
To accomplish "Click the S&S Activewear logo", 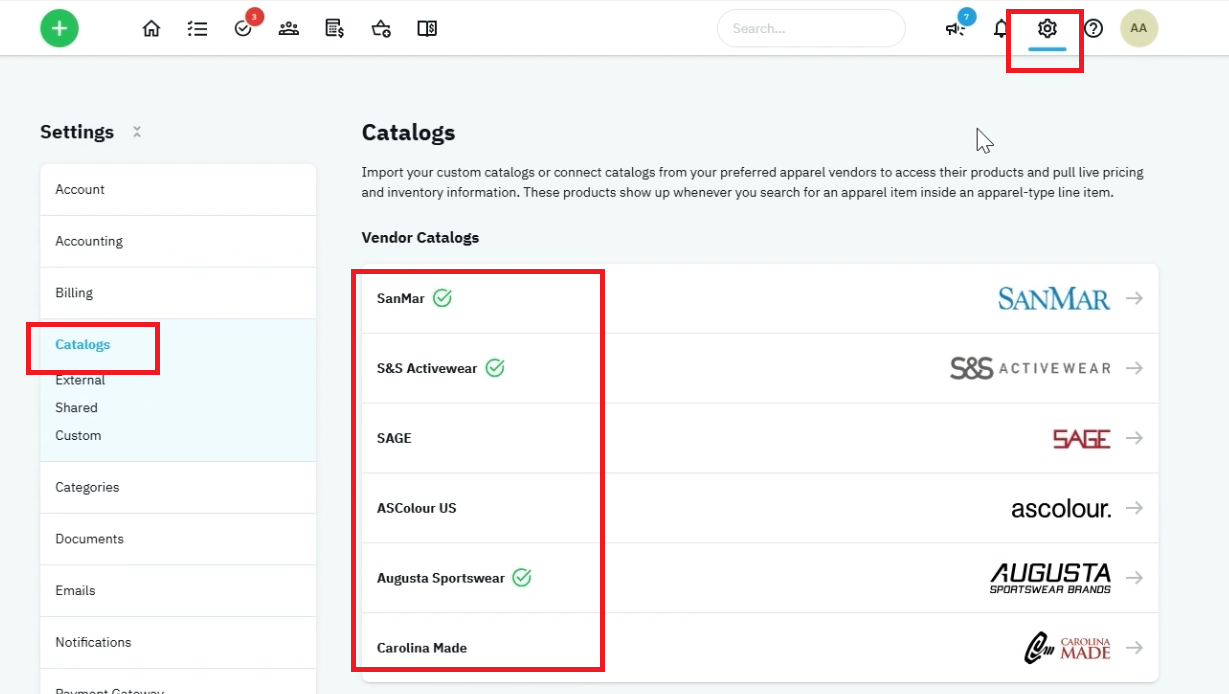I will pyautogui.click(x=1030, y=368).
